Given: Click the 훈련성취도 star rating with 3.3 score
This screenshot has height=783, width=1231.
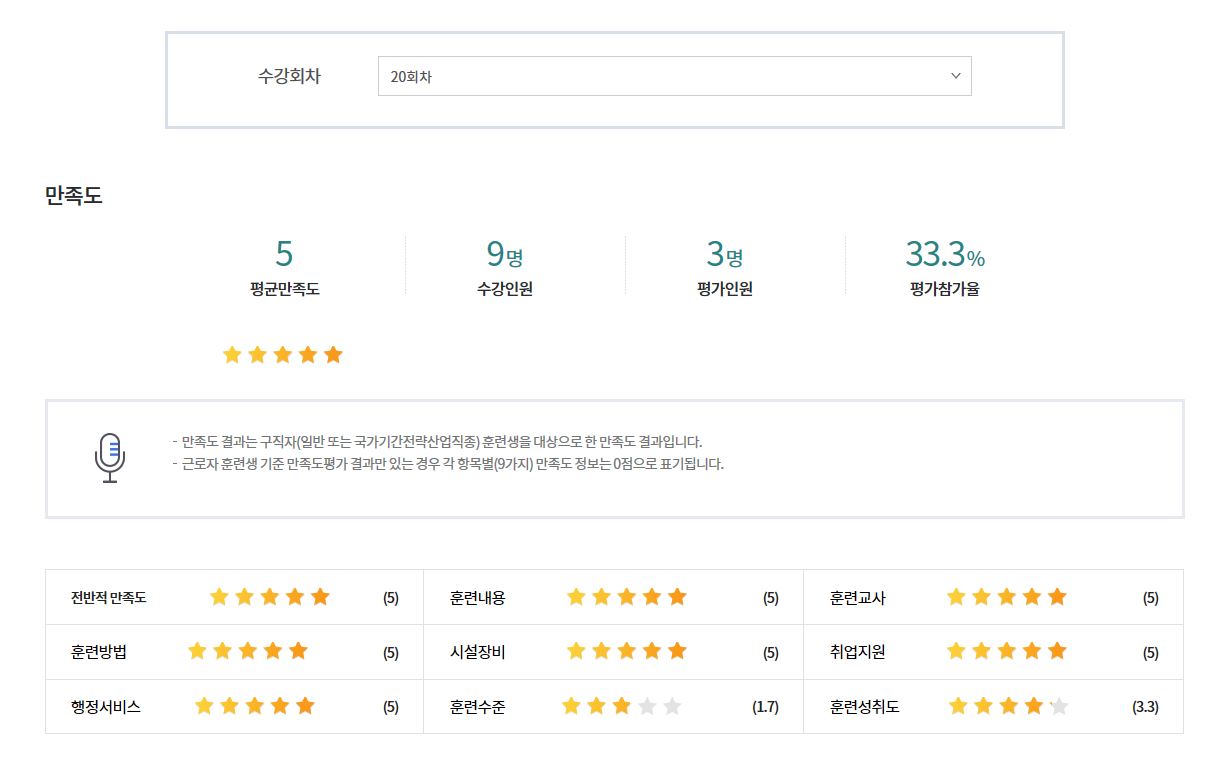Looking at the screenshot, I should coord(1008,706).
